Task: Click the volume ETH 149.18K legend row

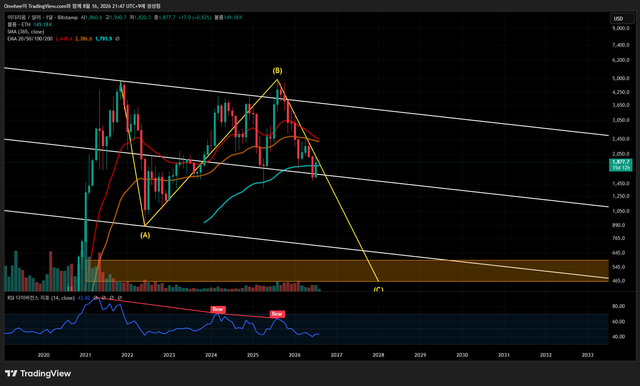Action: tap(30, 24)
